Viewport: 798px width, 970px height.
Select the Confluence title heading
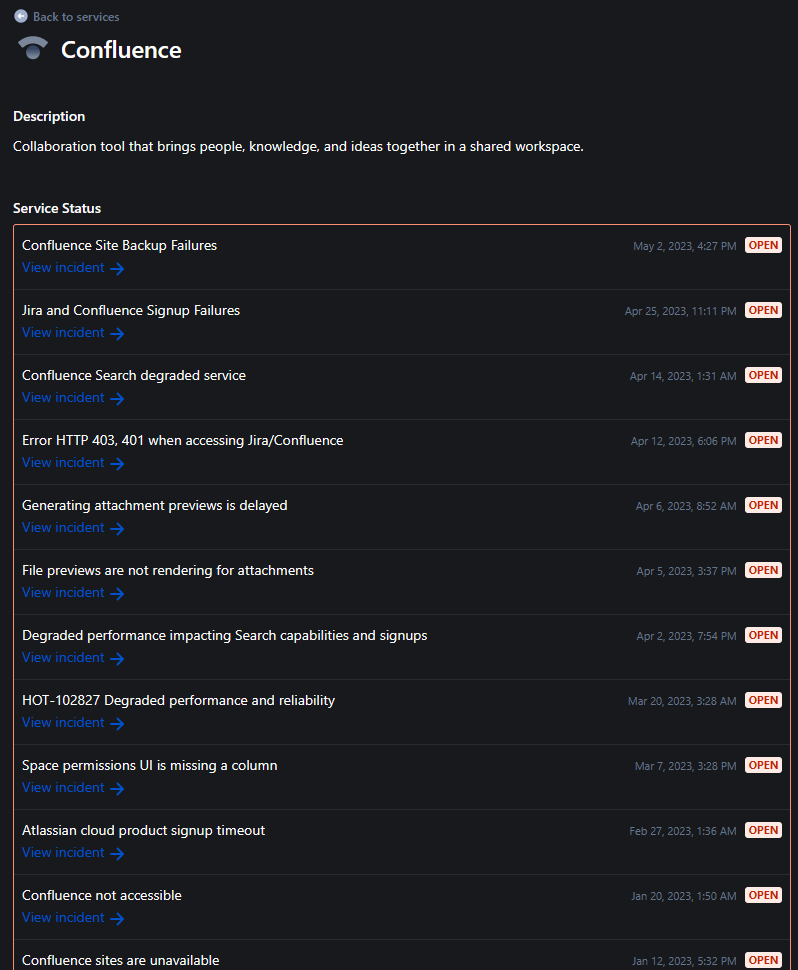click(120, 49)
